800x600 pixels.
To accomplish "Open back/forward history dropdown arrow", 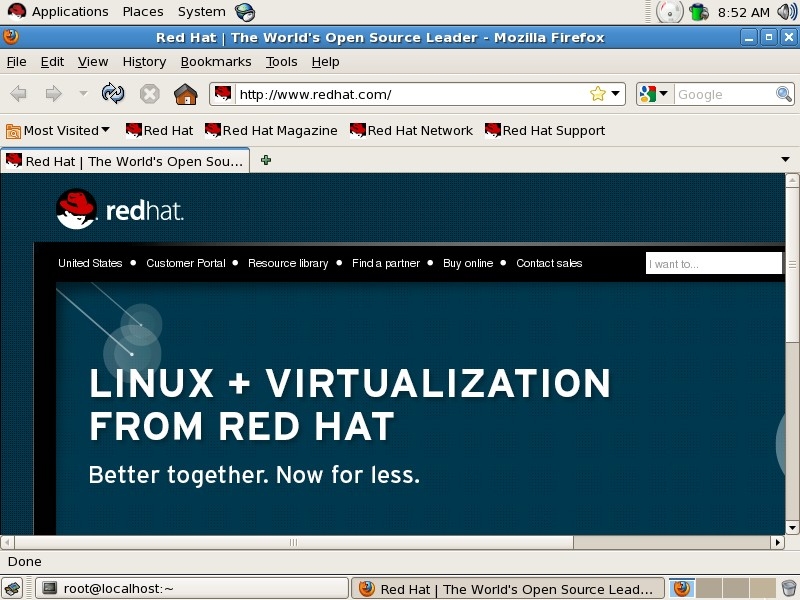I will [83, 94].
